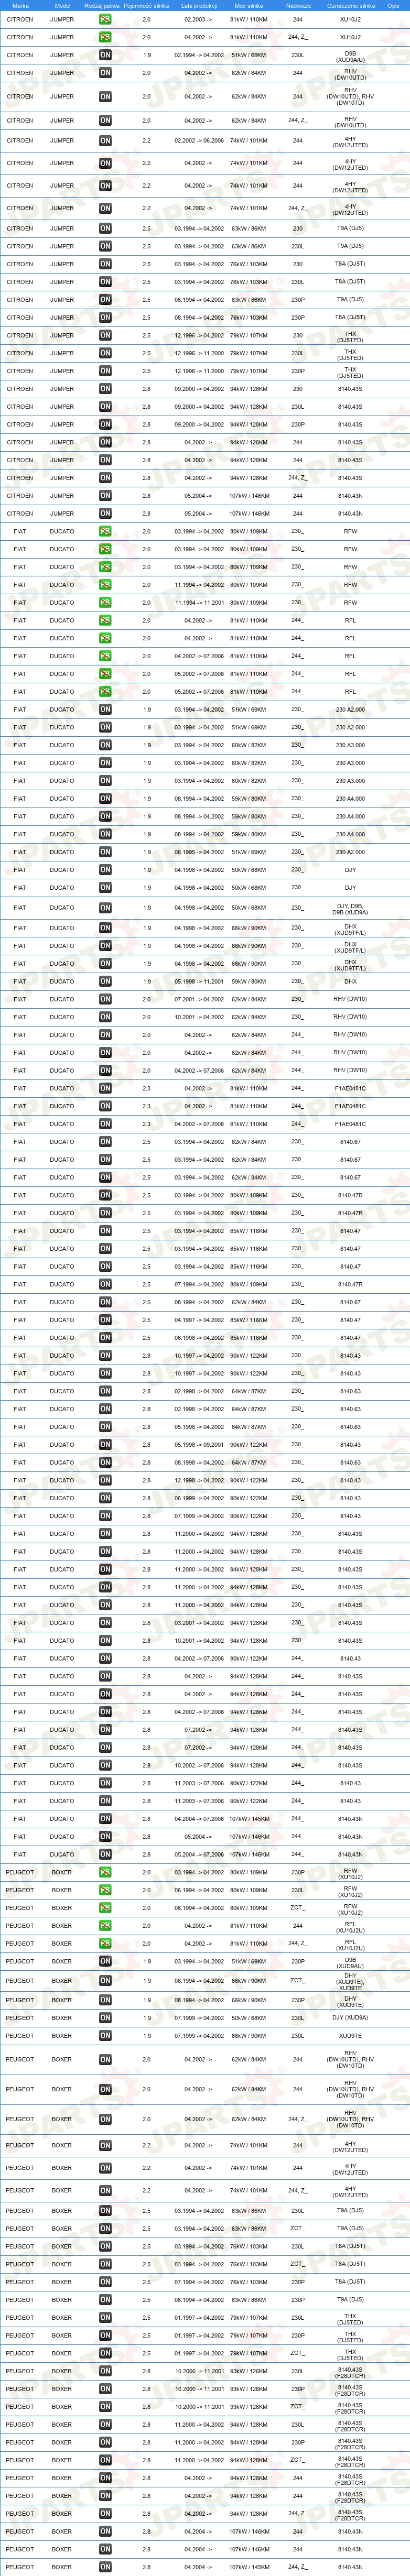Viewport: 410px width, 2576px height.
Task: Click the 03.2001 -> 04.2002 date cell
Action: pyautogui.click(x=199, y=1623)
